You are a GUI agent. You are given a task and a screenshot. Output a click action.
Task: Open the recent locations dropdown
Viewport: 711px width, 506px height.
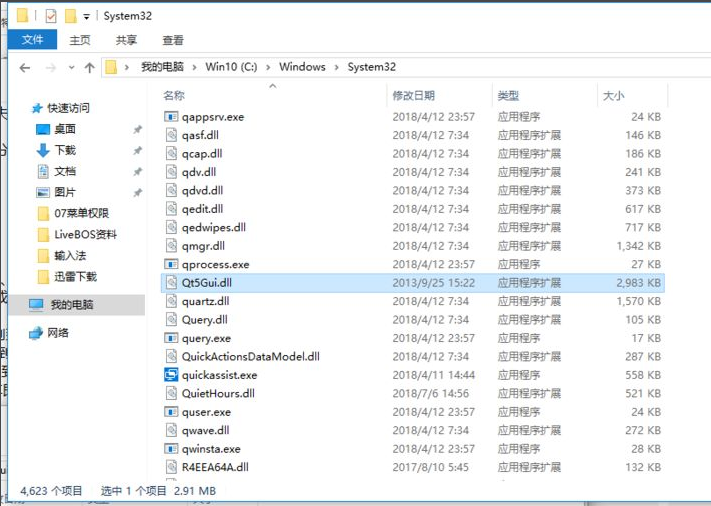coord(70,68)
